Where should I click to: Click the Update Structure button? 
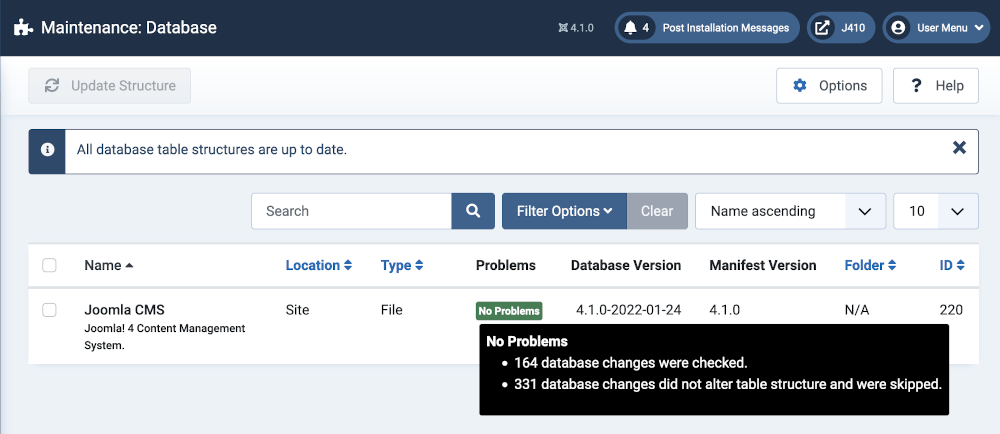pos(110,85)
